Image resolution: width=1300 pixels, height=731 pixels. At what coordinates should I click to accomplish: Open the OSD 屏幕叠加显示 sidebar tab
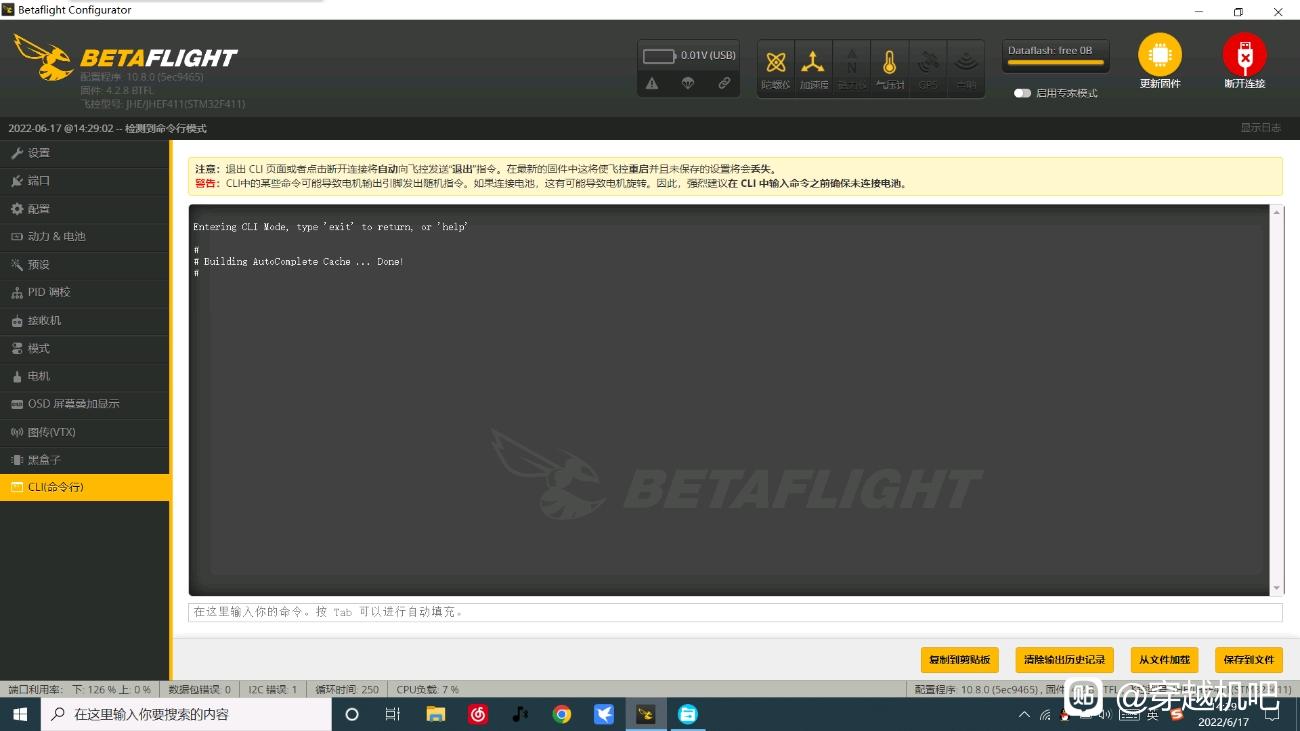pos(85,404)
